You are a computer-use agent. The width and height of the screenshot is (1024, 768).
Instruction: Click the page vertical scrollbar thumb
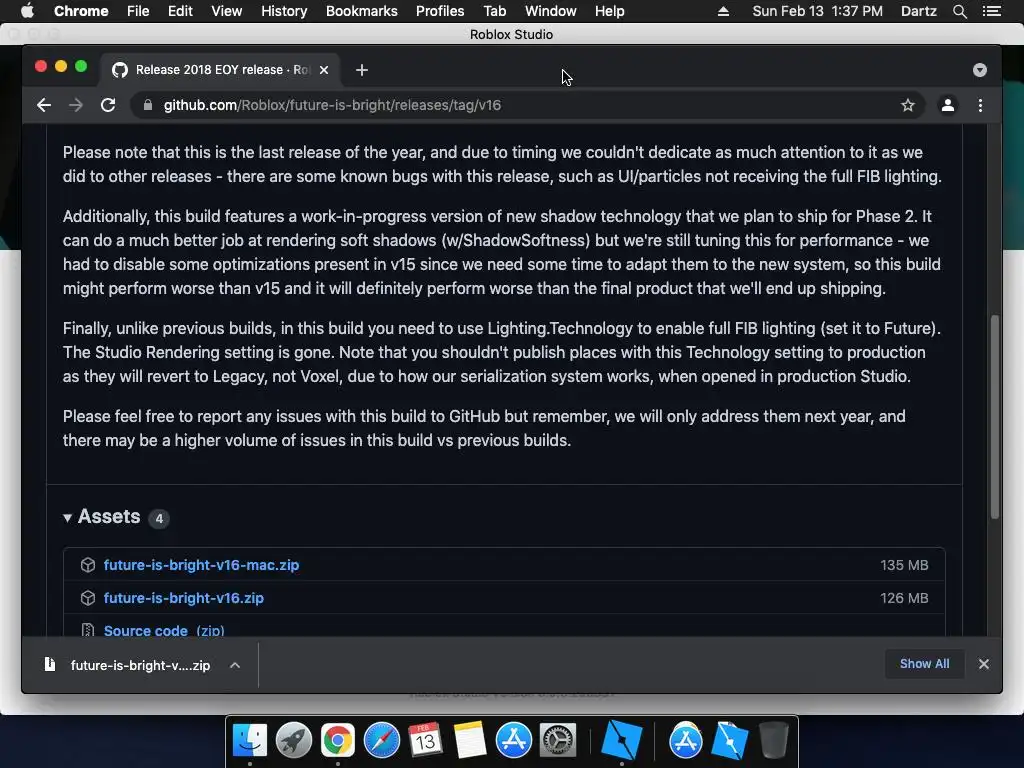point(995,417)
